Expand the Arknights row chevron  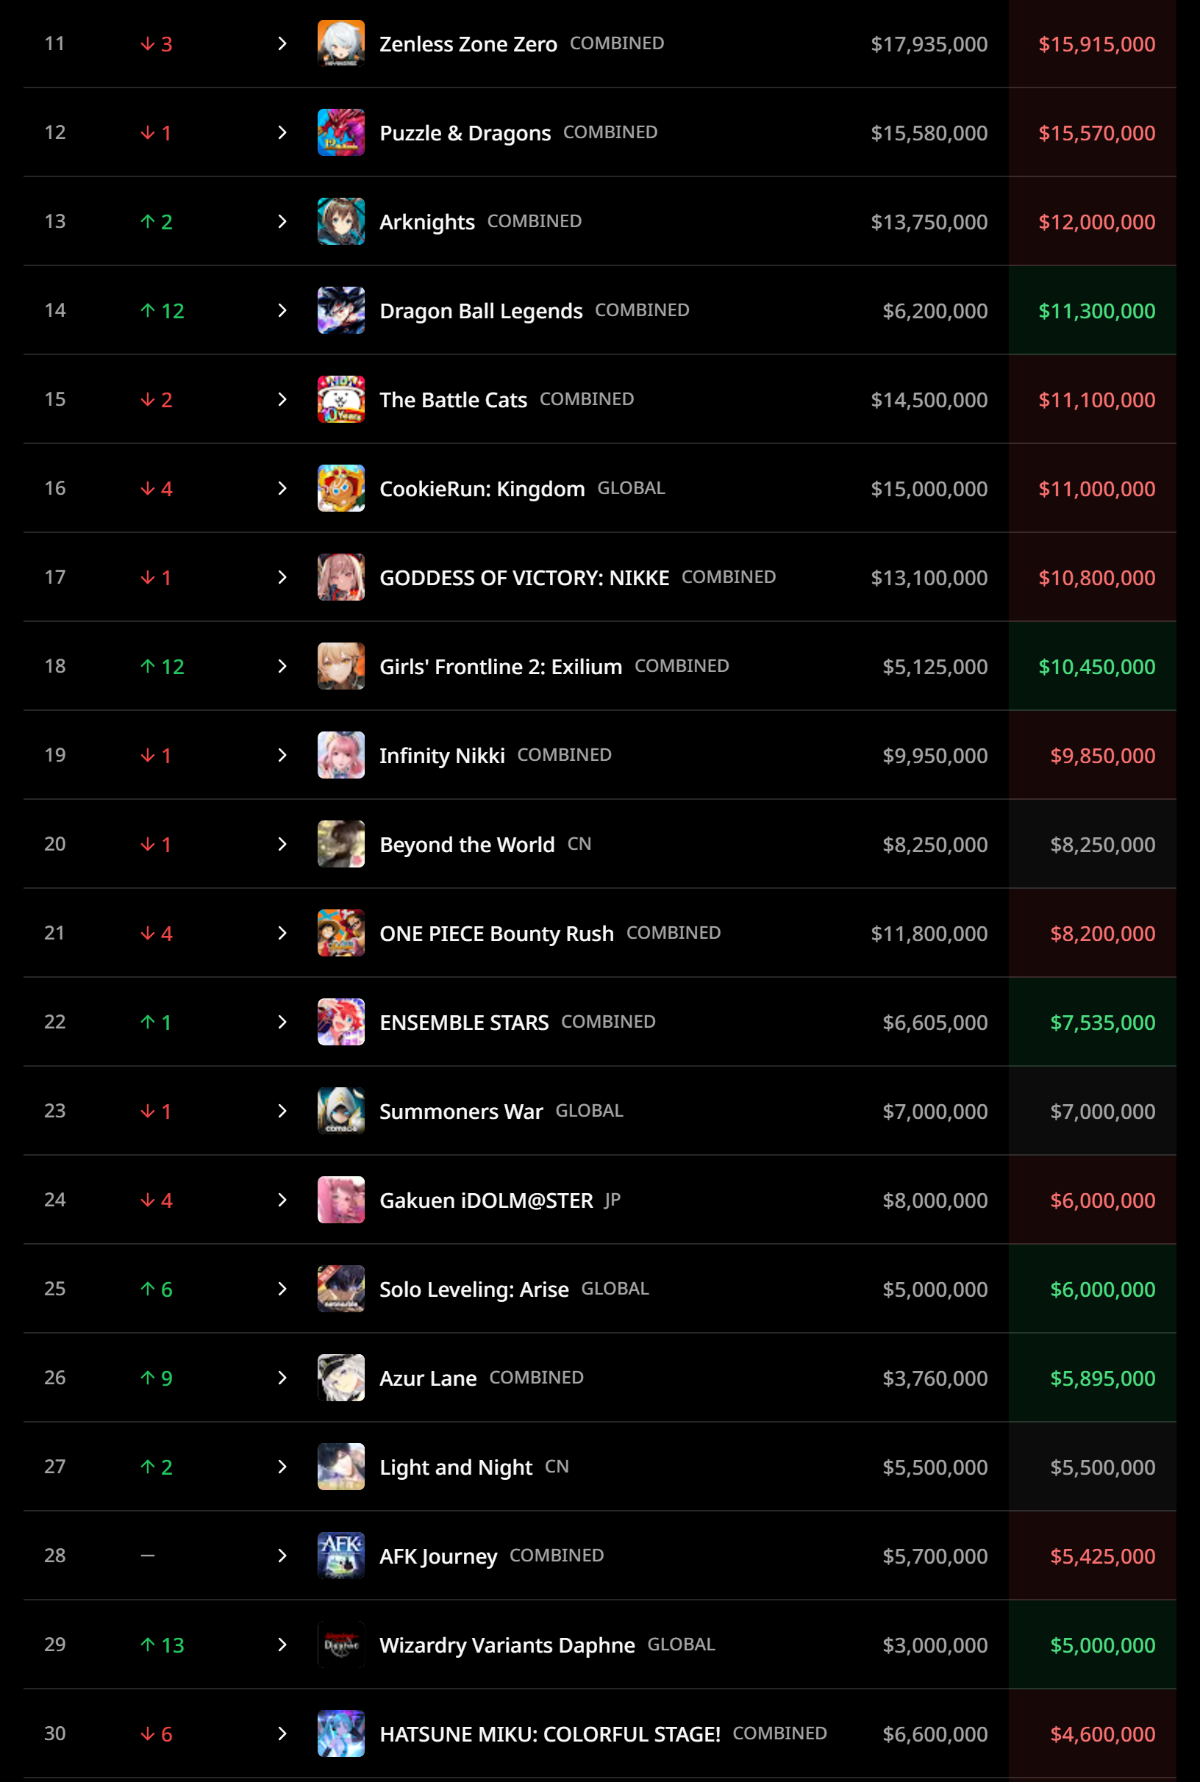[x=282, y=222]
